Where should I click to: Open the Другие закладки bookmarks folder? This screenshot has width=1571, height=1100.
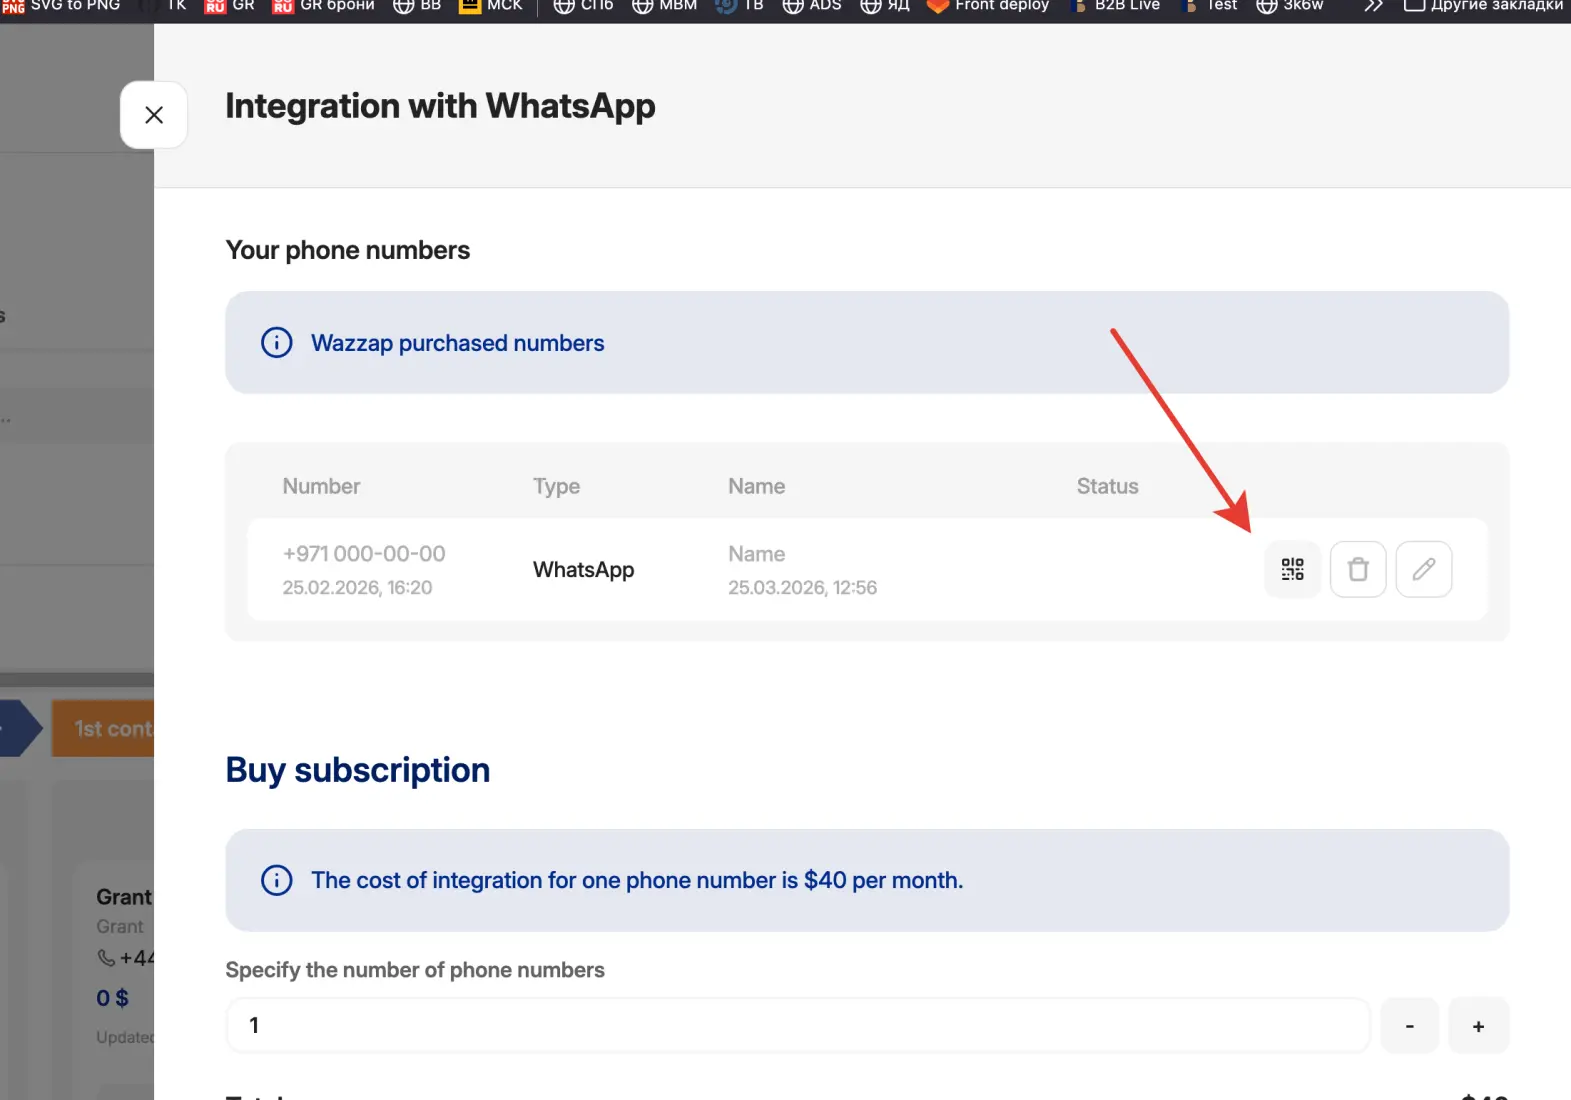coord(1484,6)
